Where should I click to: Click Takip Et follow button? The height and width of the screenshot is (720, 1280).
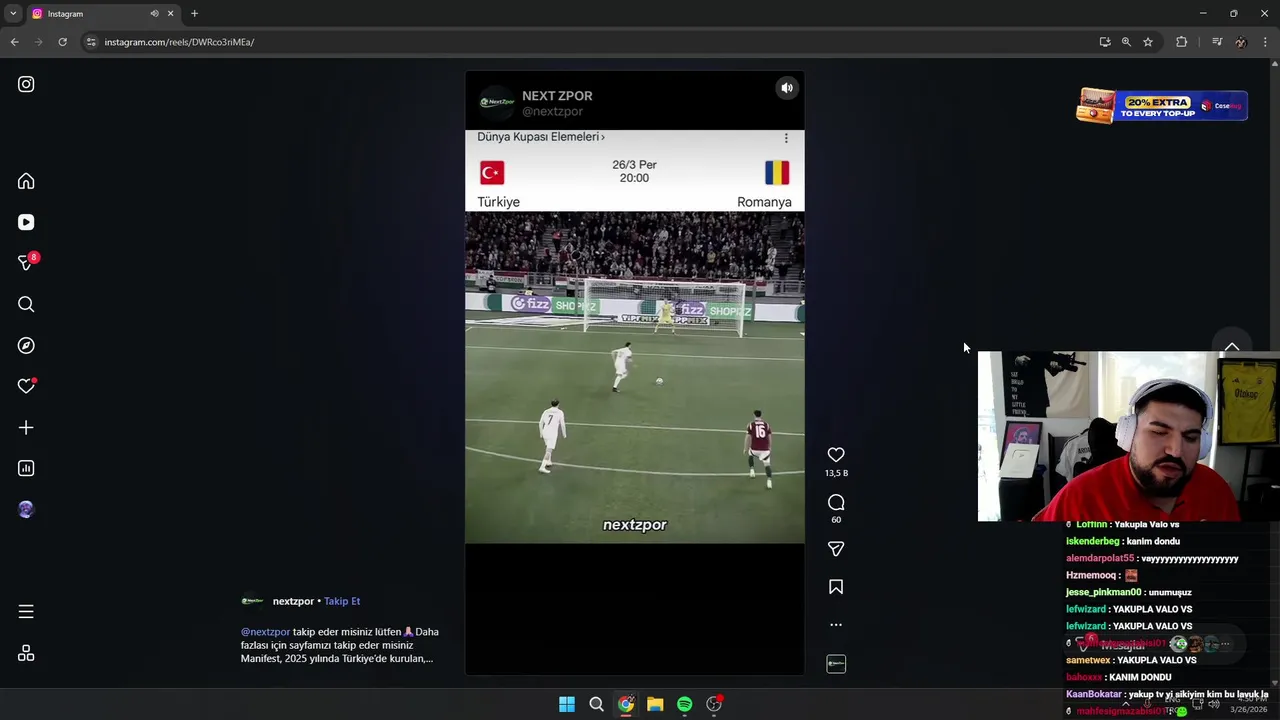pos(342,601)
